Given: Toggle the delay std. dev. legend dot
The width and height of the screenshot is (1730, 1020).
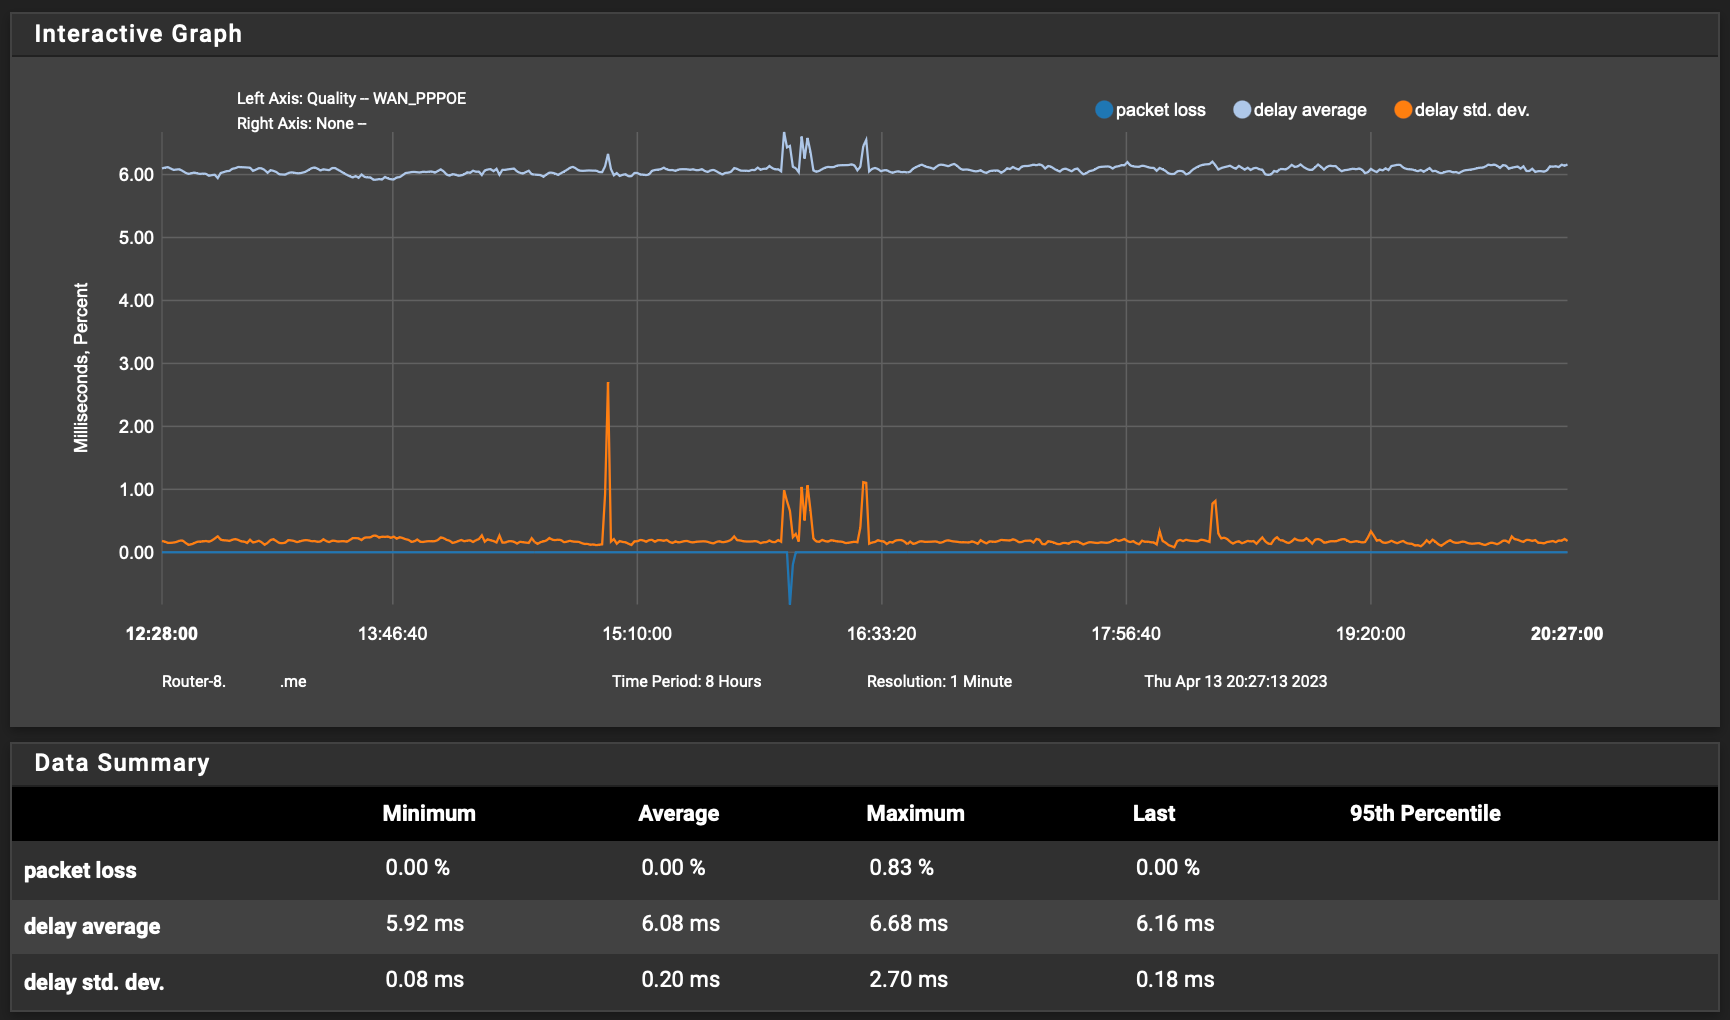Looking at the screenshot, I should click(x=1403, y=110).
